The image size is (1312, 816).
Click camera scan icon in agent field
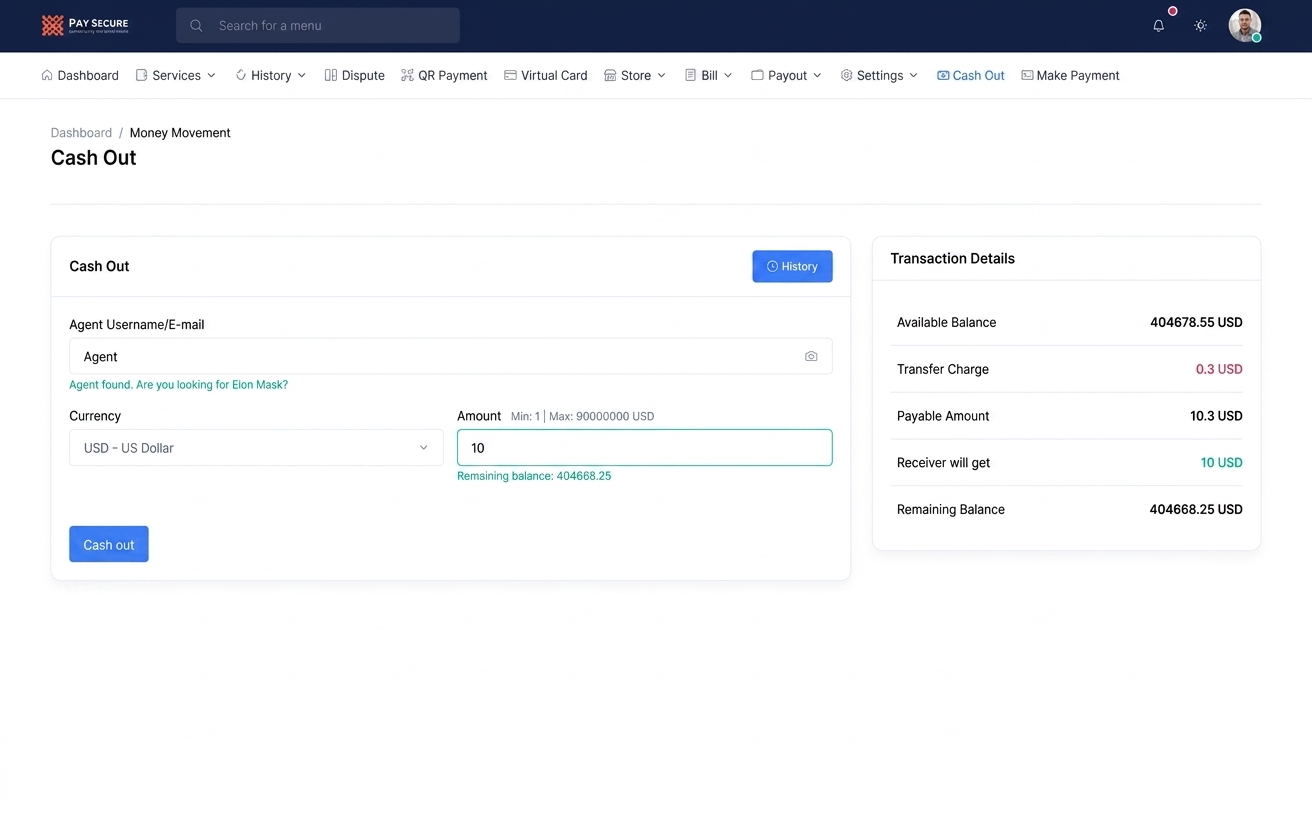pos(811,356)
